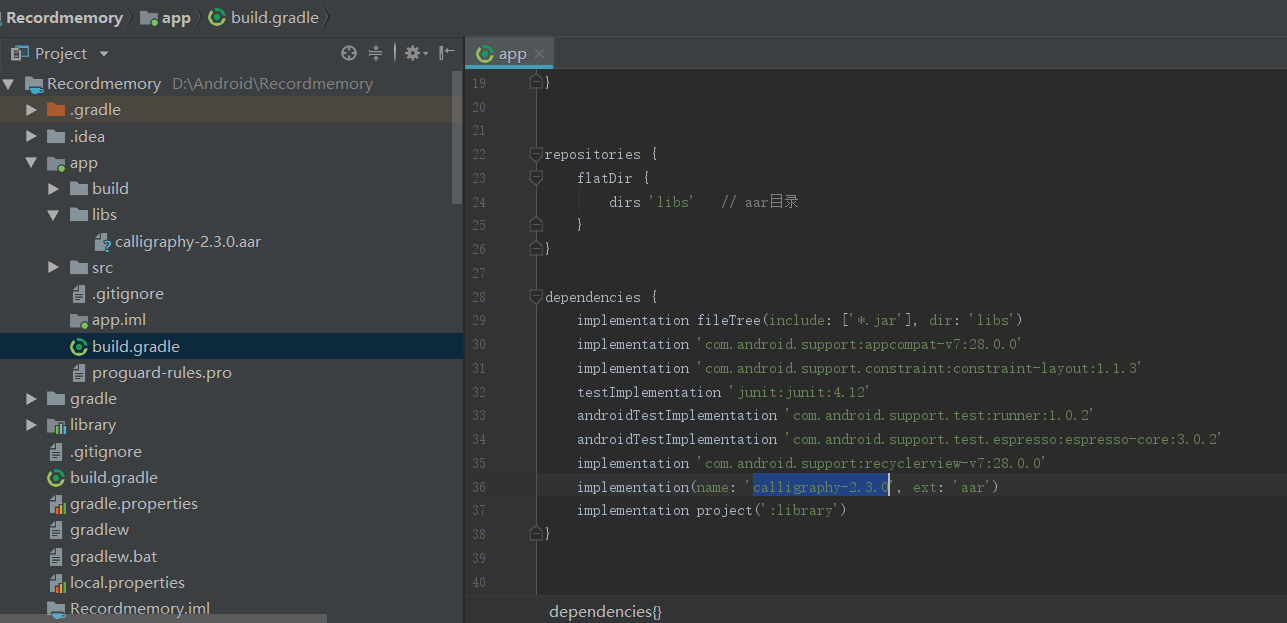1287x623 pixels.
Task: Fold the dependencies block at line 28
Action: 536,297
